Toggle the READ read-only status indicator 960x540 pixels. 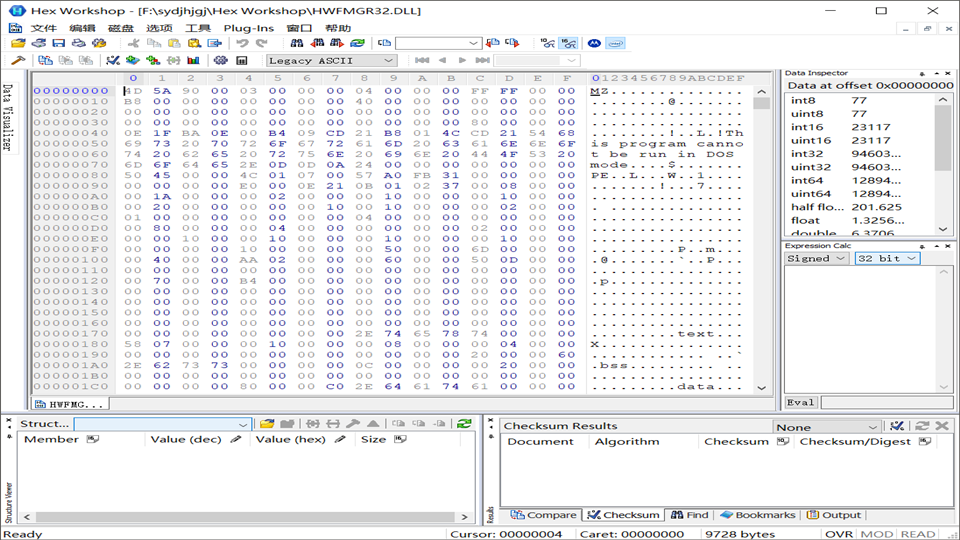918,534
